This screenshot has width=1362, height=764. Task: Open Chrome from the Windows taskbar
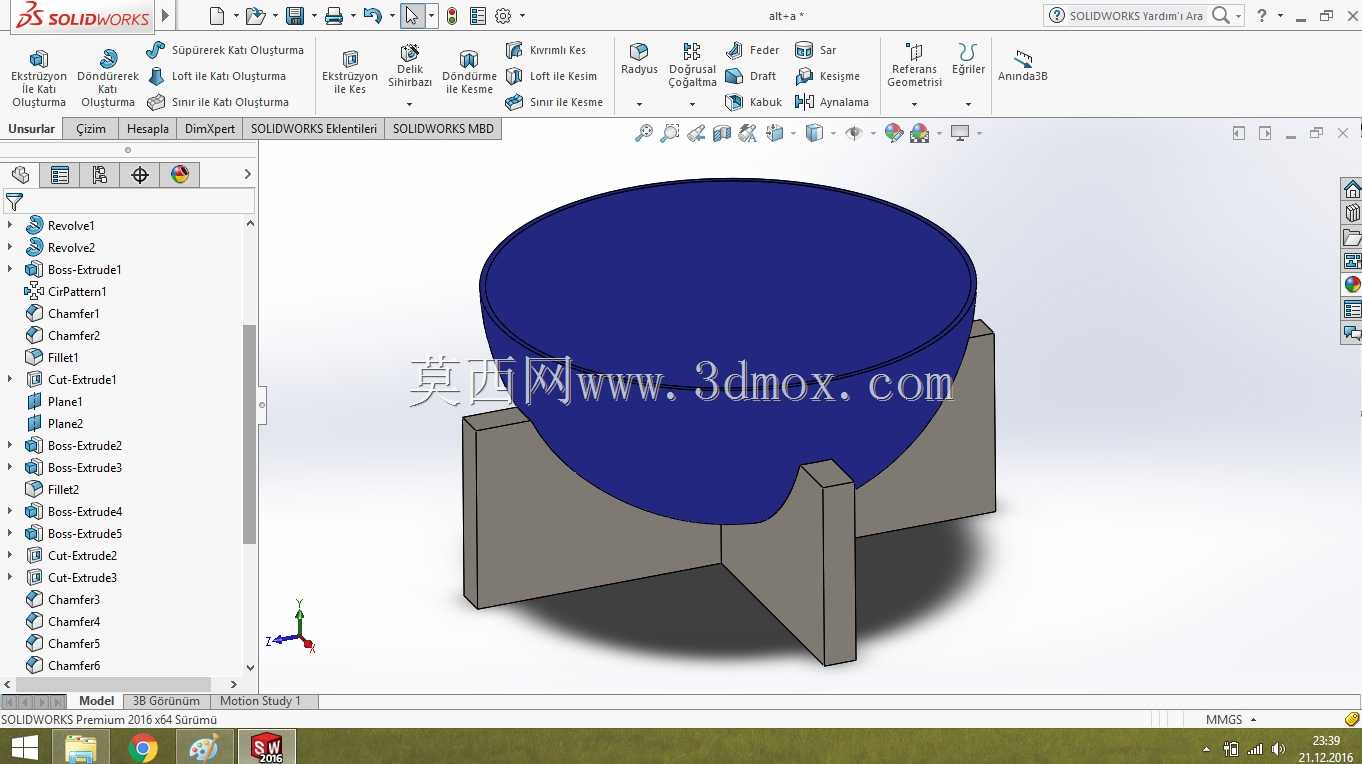pyautogui.click(x=143, y=747)
